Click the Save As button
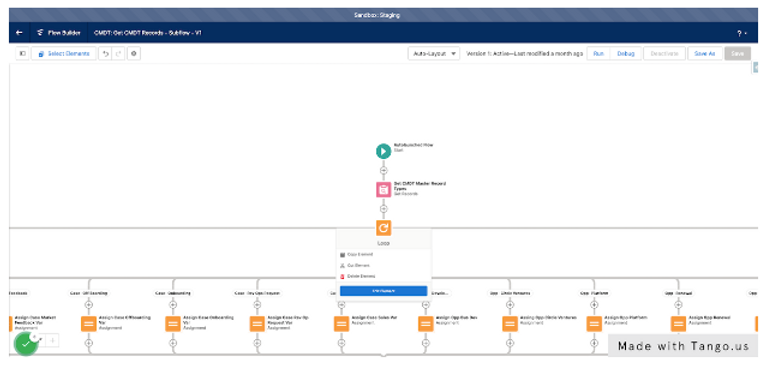772x365 pixels. coord(705,54)
